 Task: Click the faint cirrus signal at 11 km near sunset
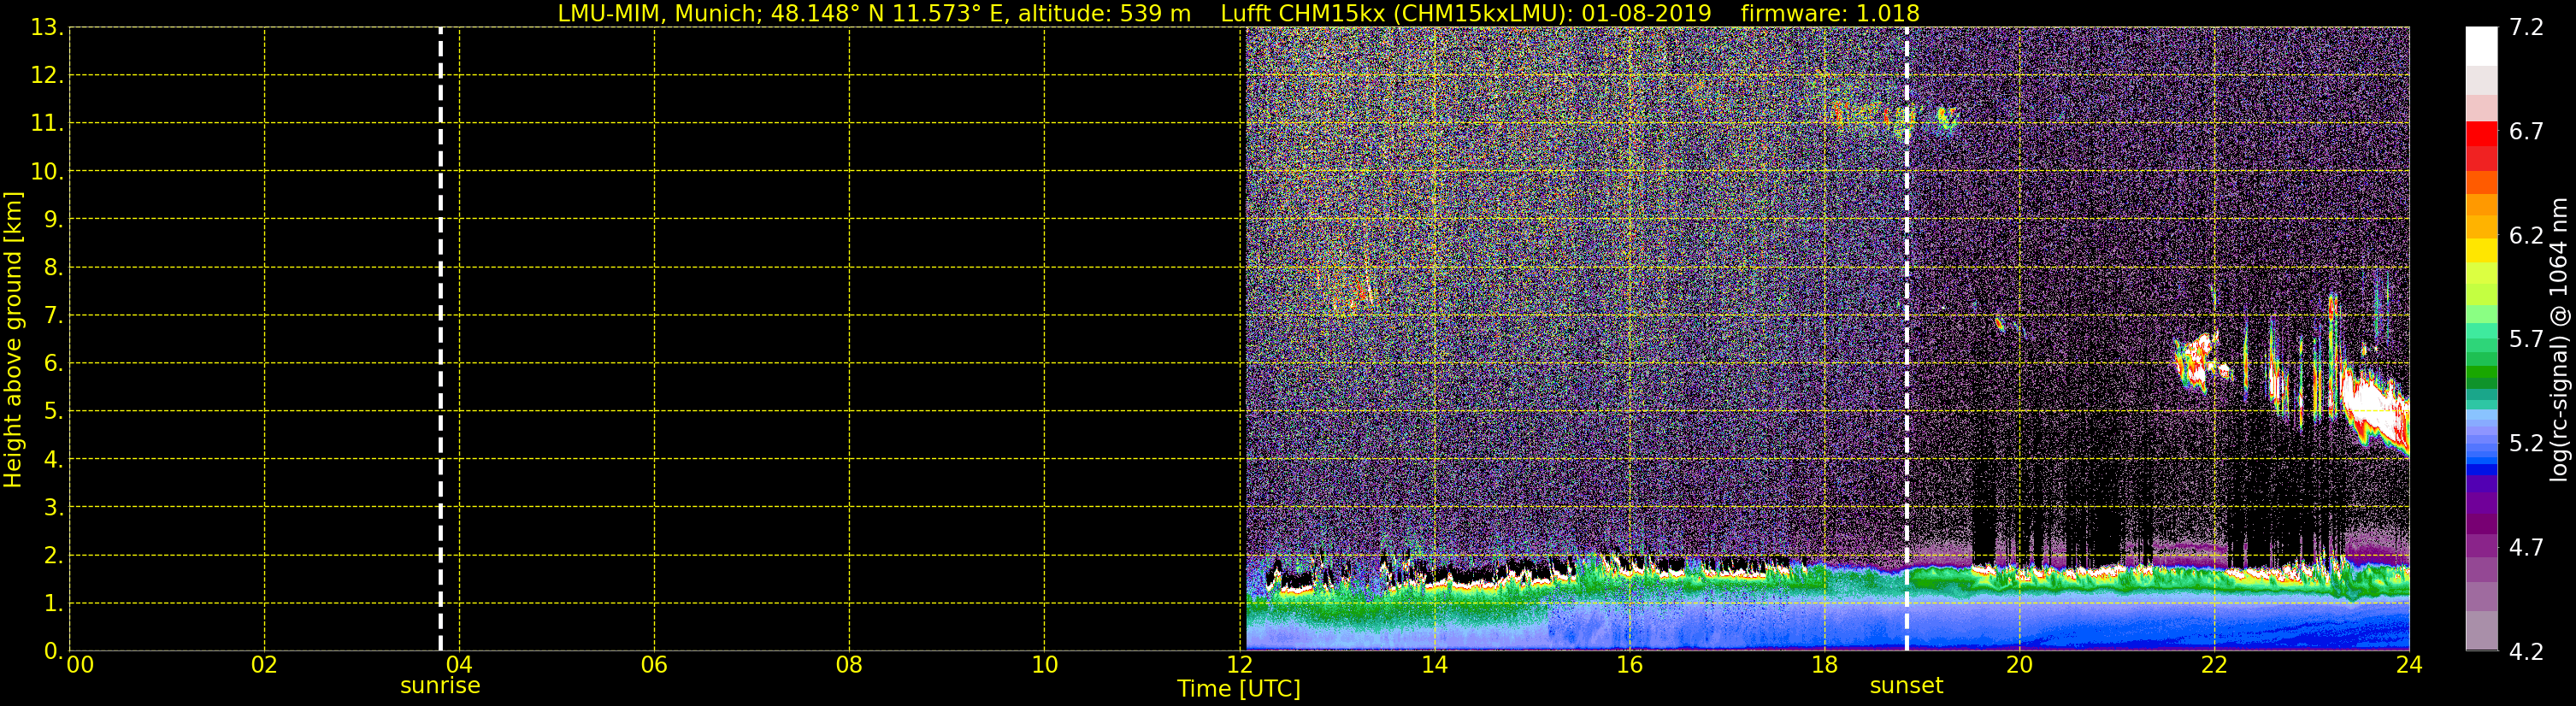[x=1893, y=118]
